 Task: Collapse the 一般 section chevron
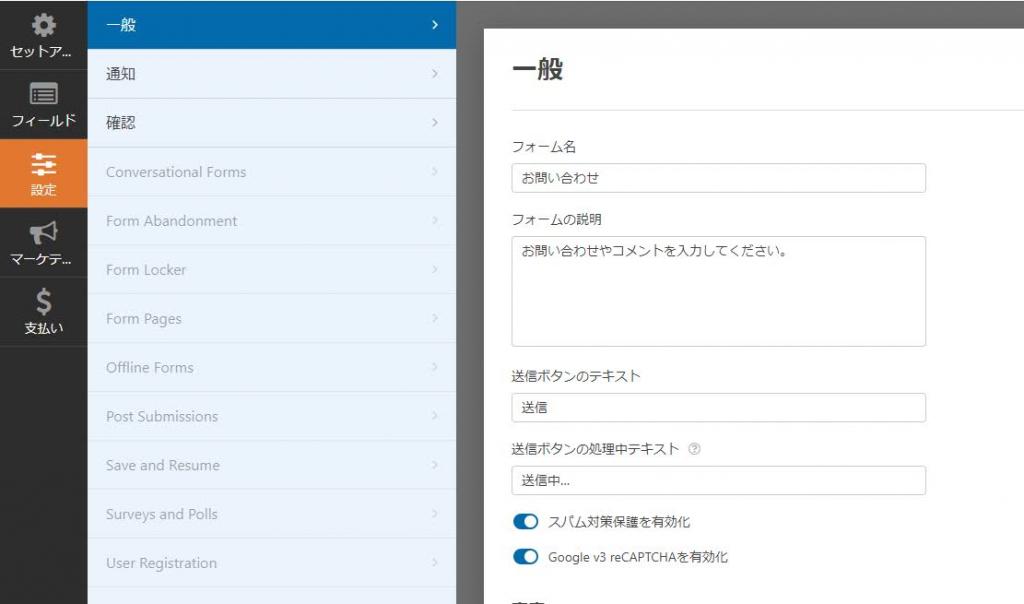coord(434,25)
